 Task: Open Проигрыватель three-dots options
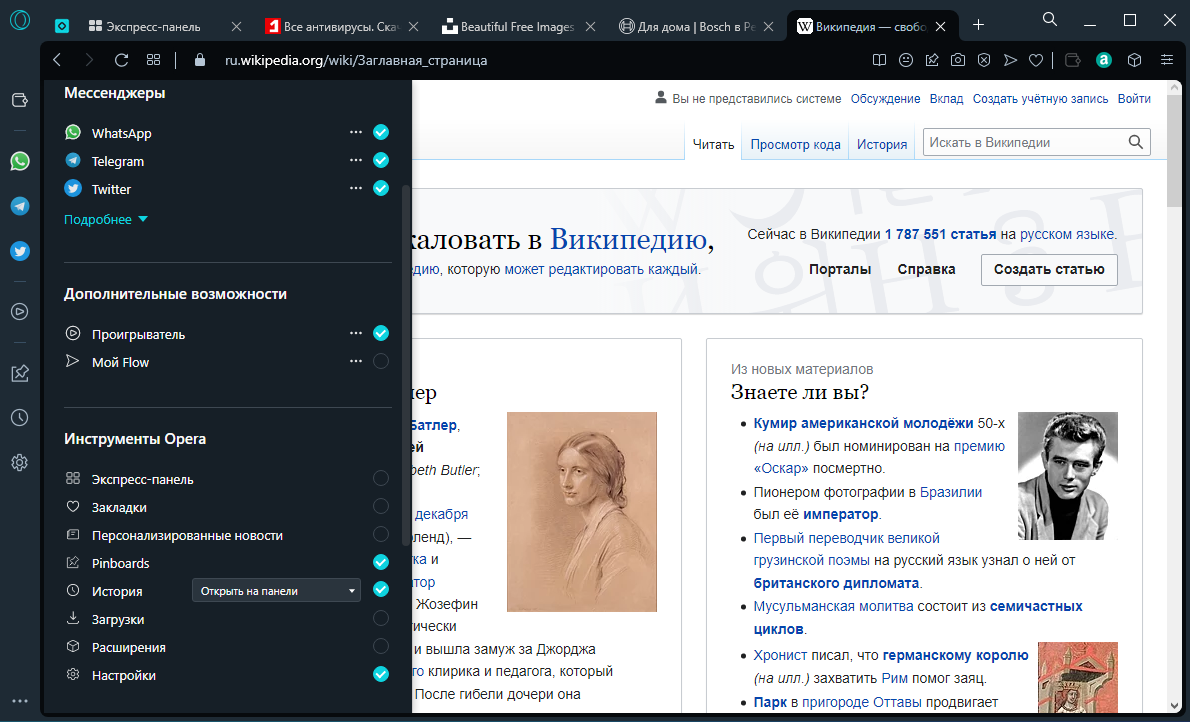pos(356,333)
